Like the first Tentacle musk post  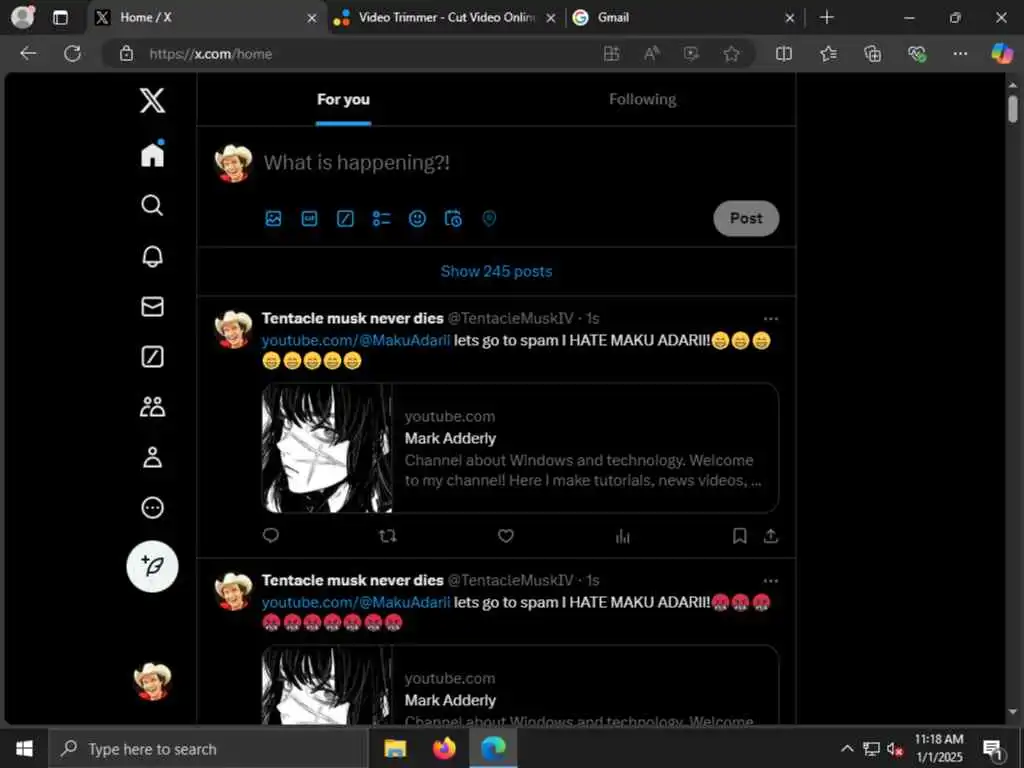[505, 536]
